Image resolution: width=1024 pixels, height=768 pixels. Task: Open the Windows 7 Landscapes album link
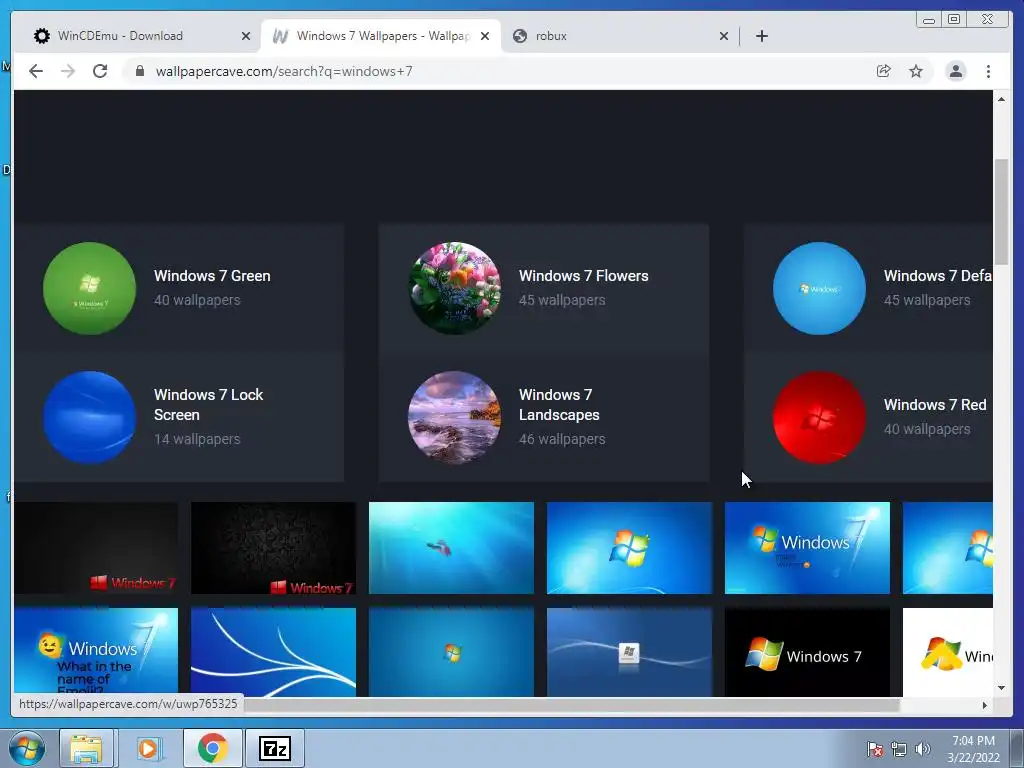(559, 404)
